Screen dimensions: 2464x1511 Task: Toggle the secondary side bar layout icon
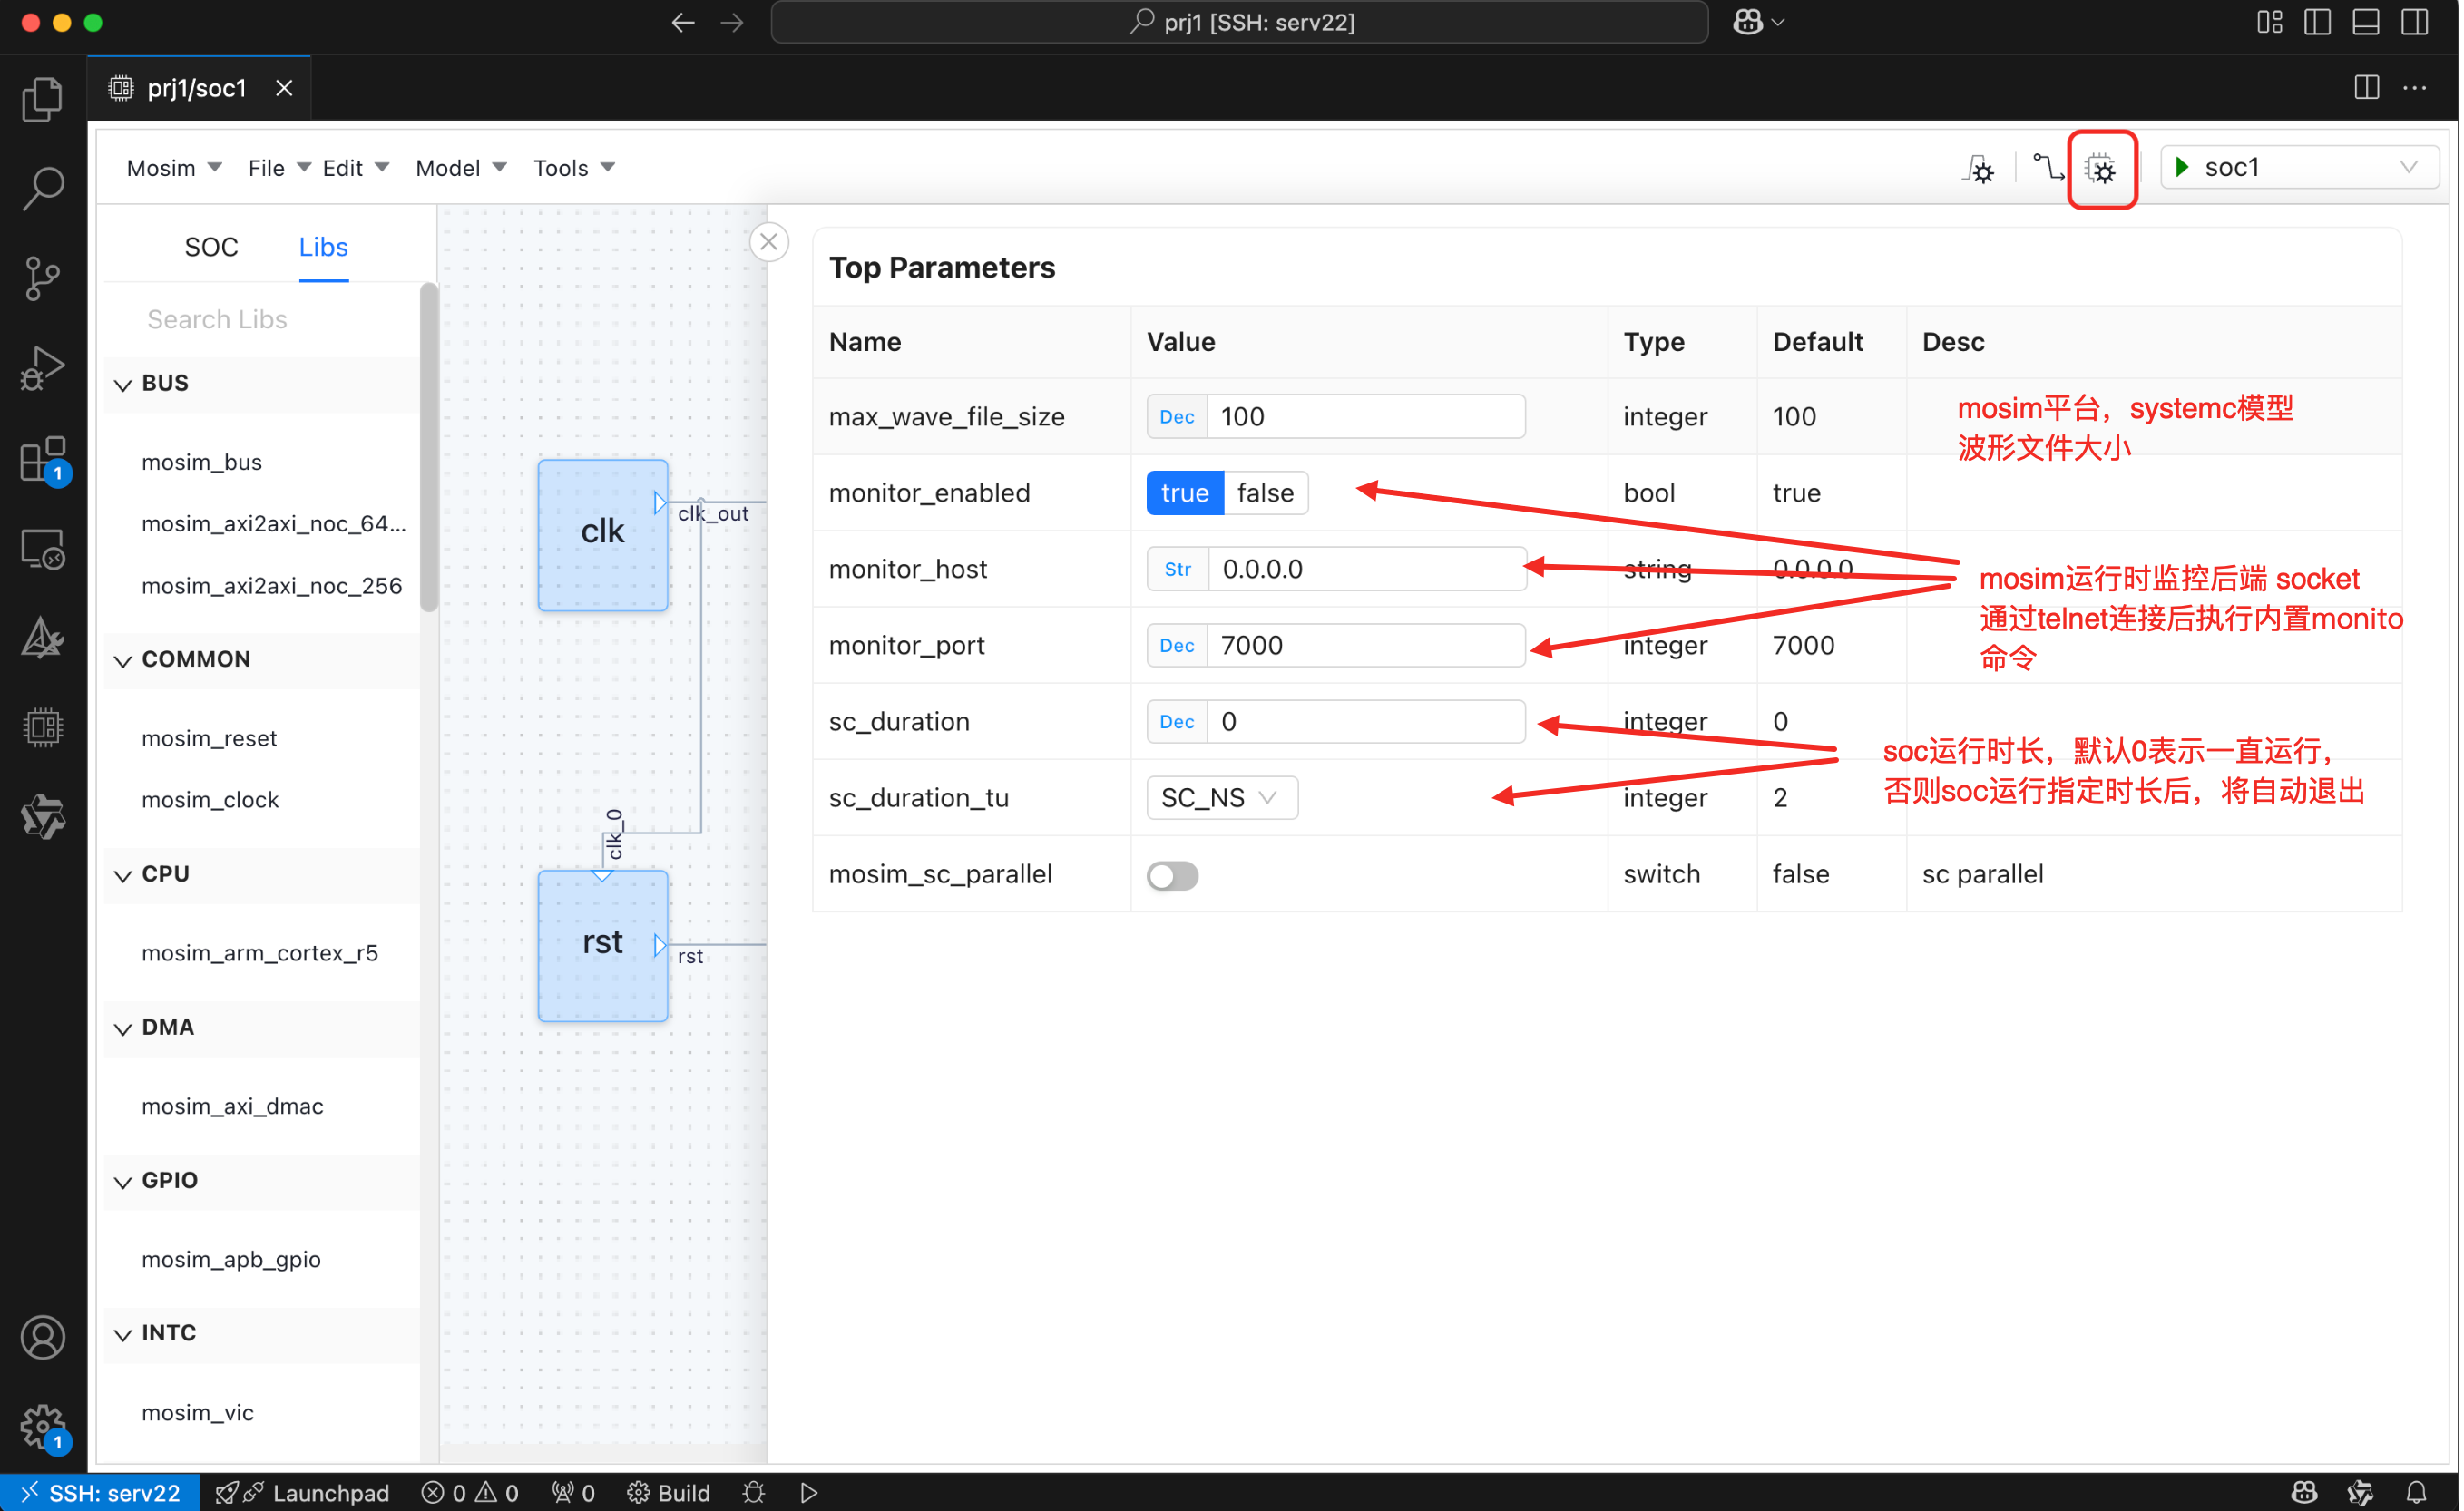pyautogui.click(x=2414, y=22)
